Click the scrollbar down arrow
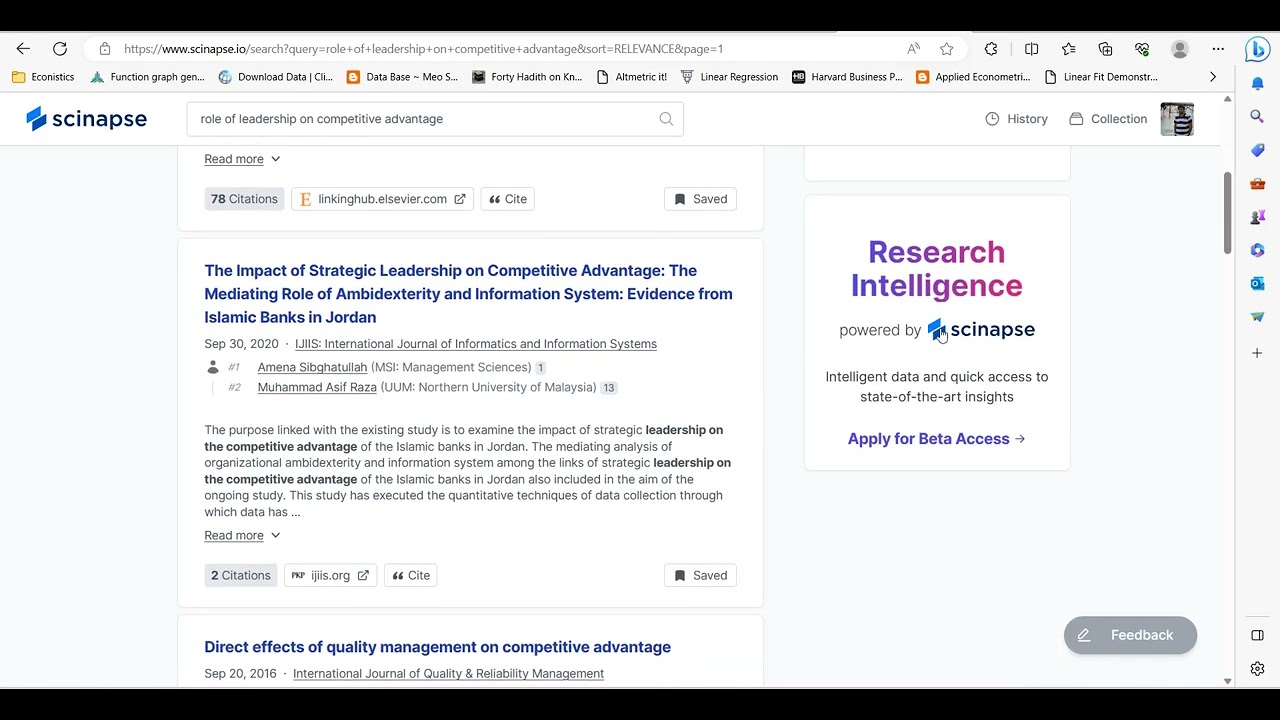This screenshot has width=1280, height=720. tap(1228, 681)
